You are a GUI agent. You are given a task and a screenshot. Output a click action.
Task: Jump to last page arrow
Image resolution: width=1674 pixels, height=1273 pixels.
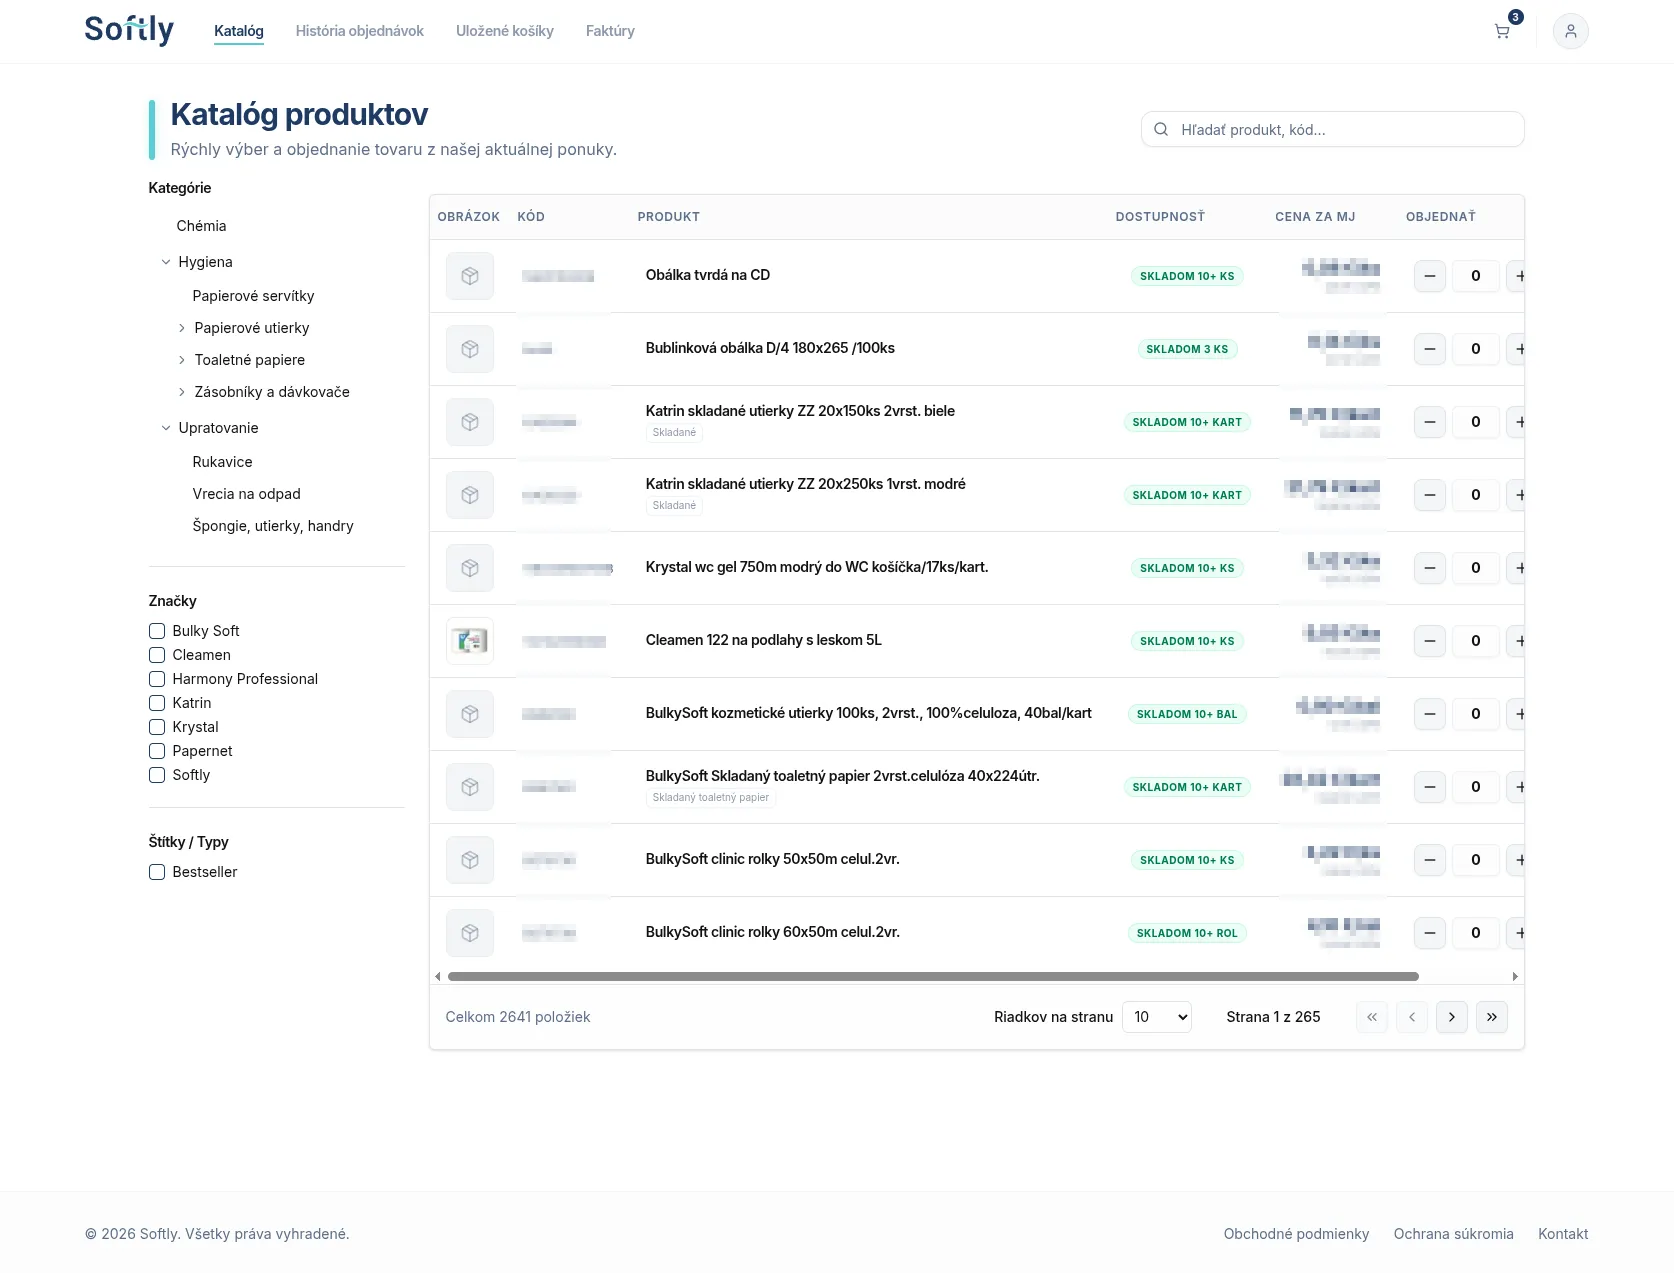1491,1017
